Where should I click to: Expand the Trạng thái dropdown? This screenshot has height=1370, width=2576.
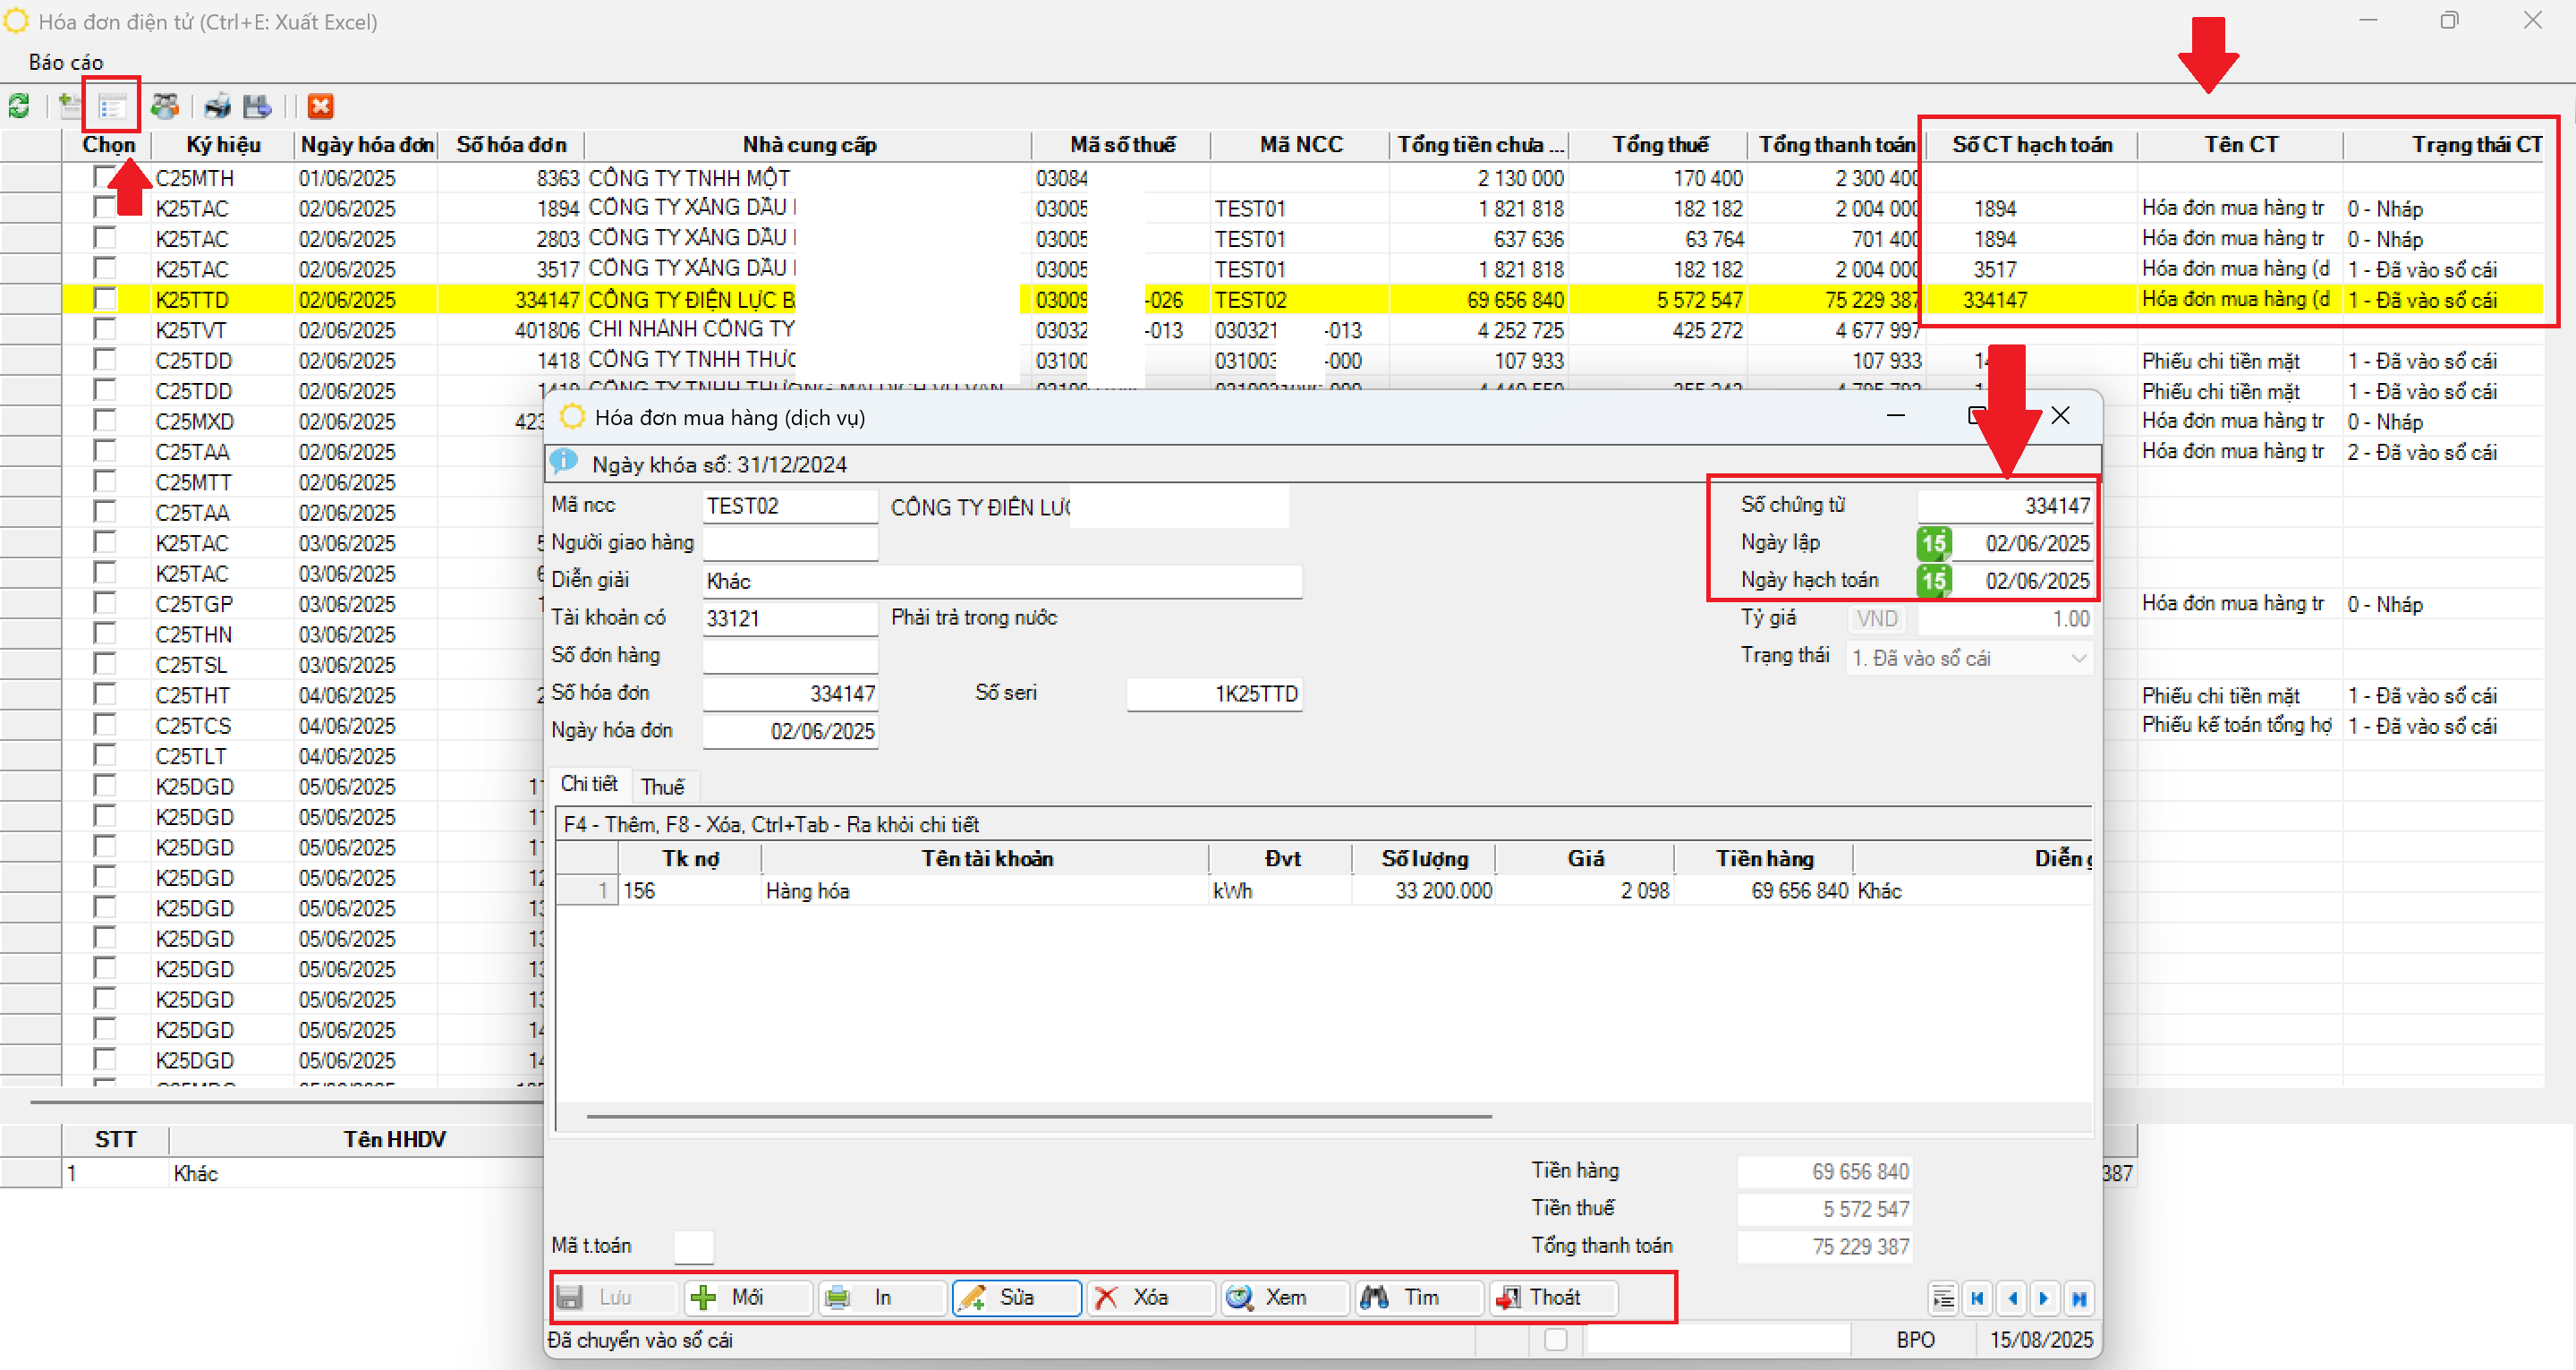pos(2078,658)
